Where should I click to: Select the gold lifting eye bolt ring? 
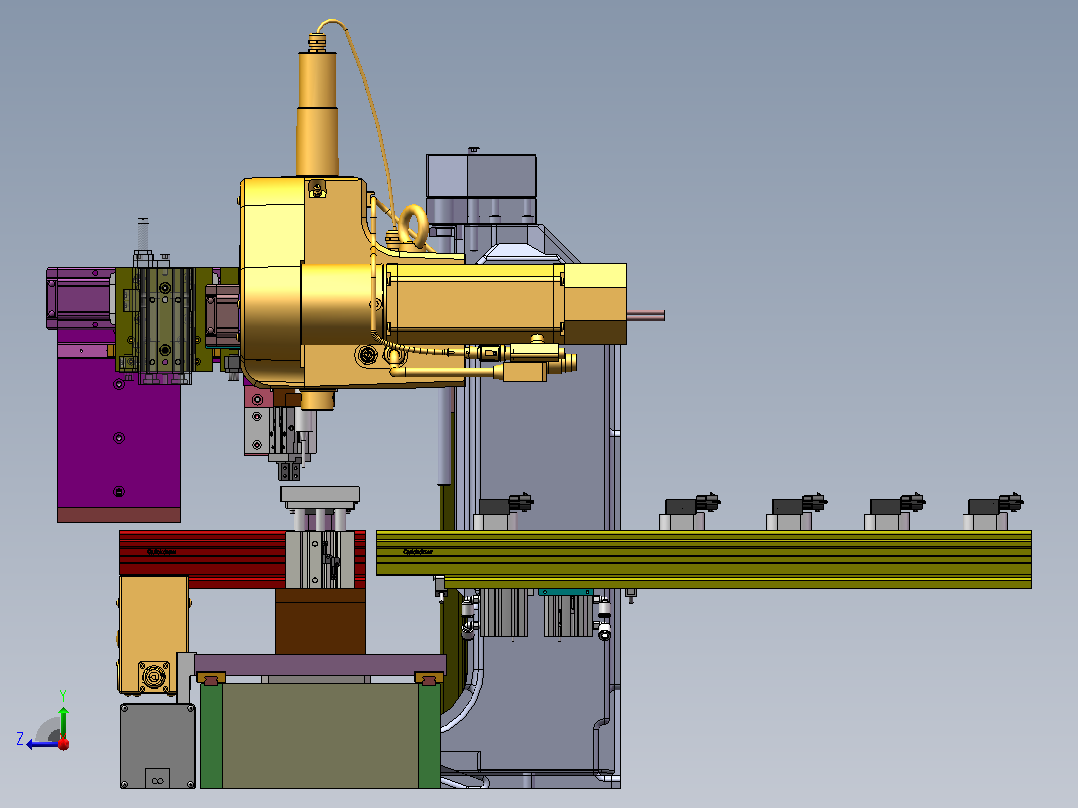[x=415, y=224]
